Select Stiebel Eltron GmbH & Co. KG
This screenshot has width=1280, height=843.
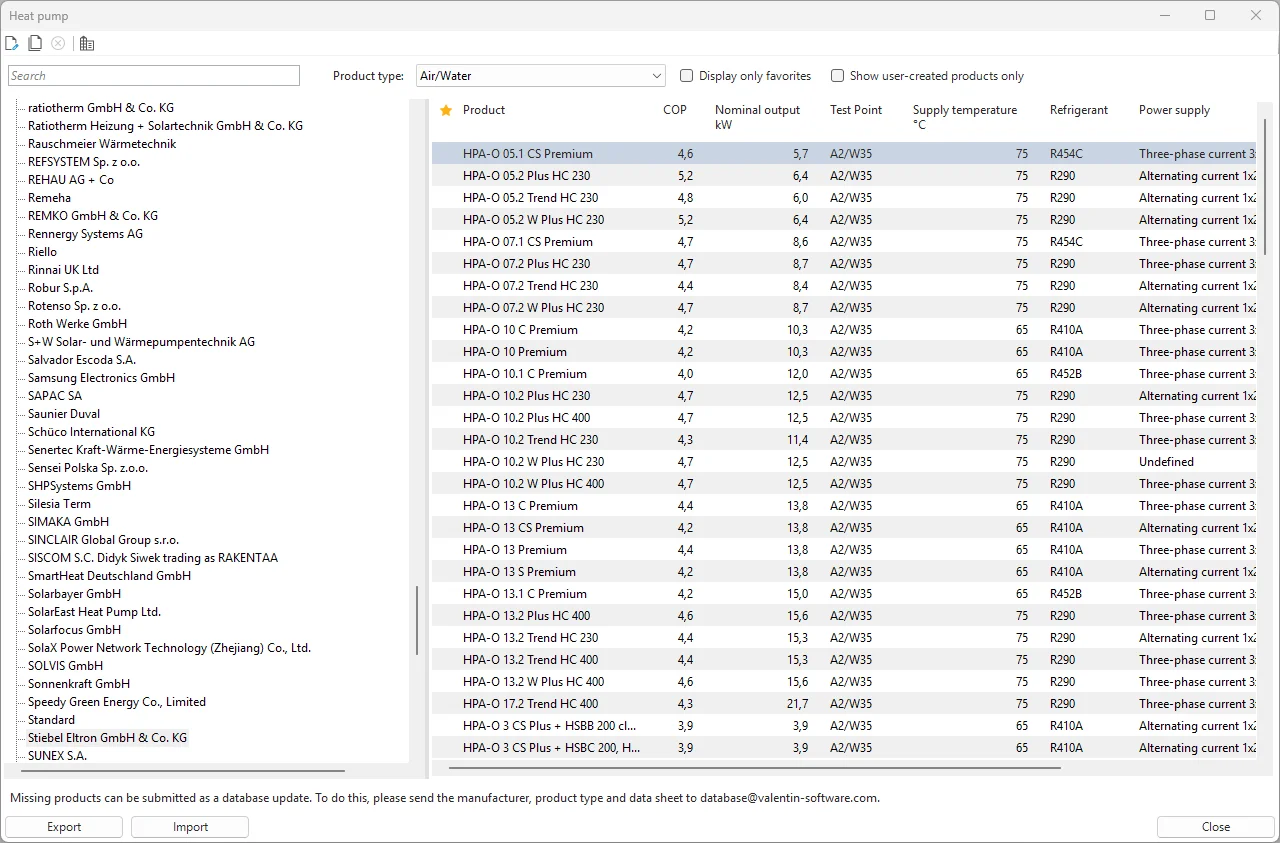[x=107, y=738]
